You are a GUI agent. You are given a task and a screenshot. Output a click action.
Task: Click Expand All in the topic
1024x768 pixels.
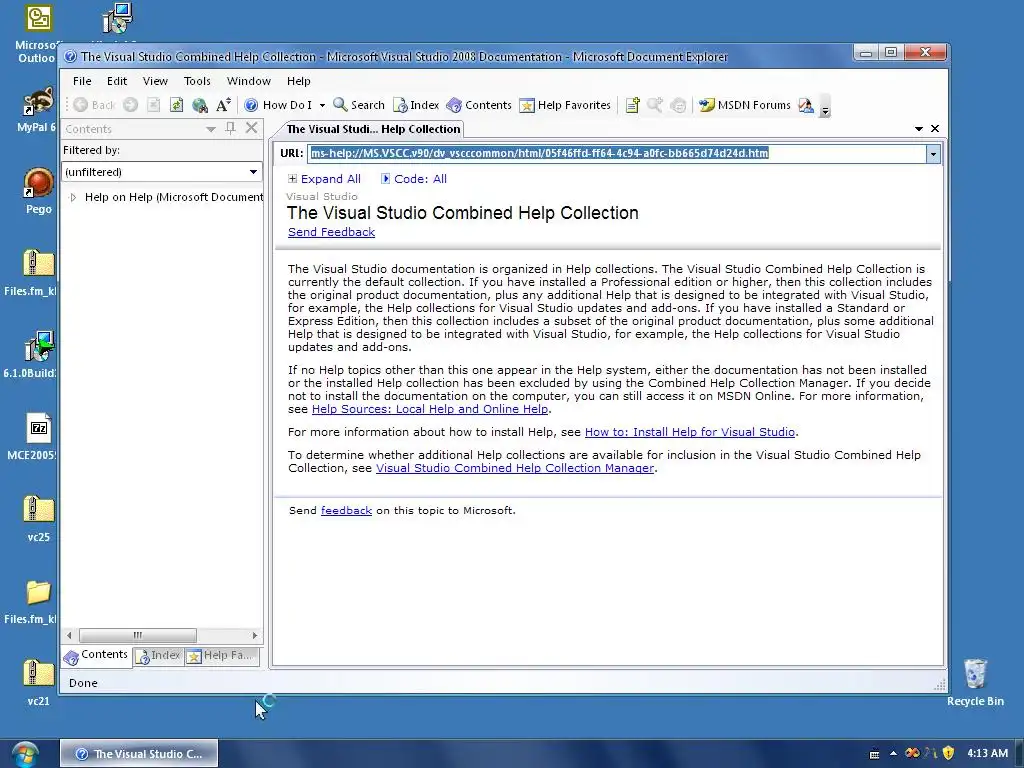tap(325, 179)
